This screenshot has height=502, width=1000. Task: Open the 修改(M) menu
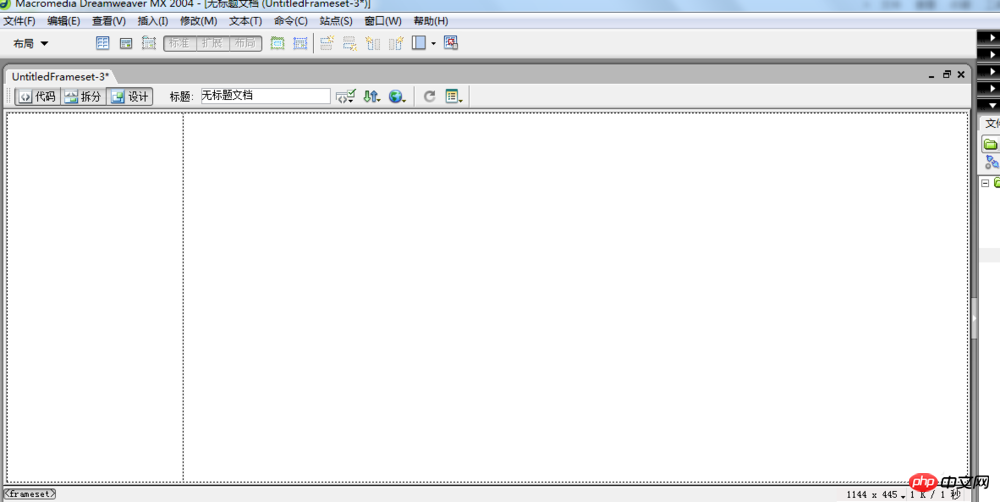pos(198,21)
